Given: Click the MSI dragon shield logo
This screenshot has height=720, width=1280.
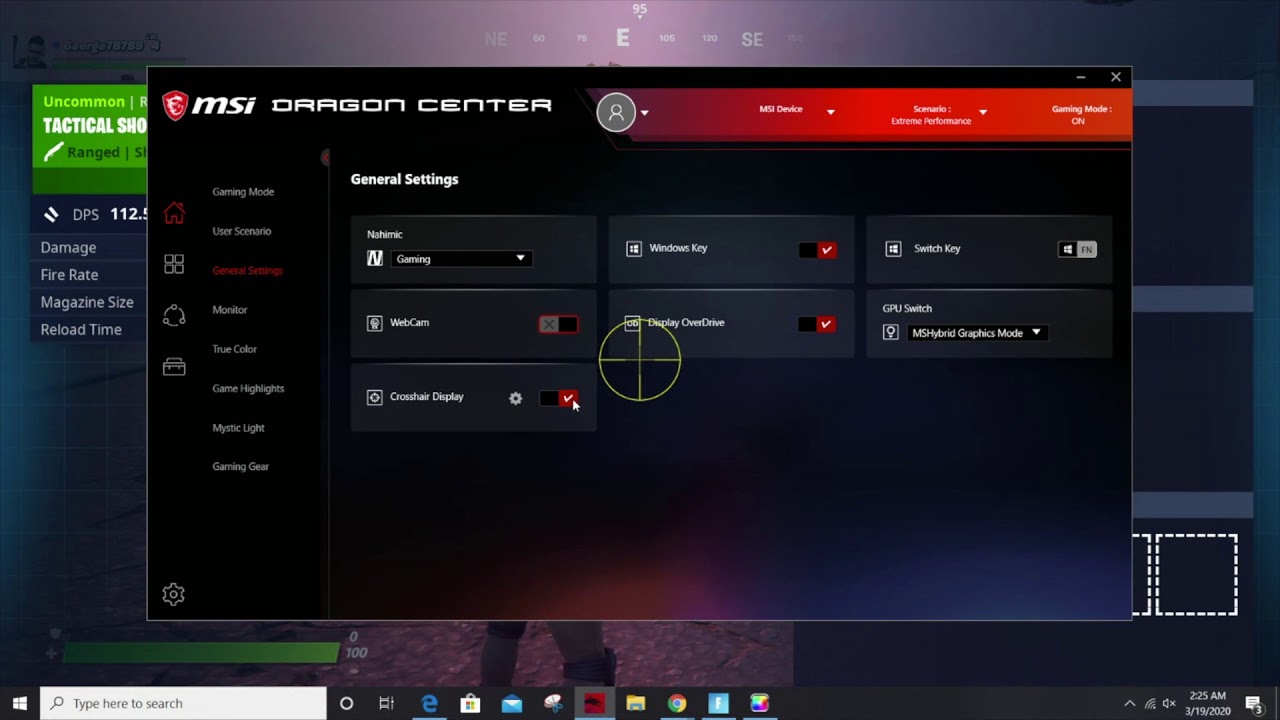Looking at the screenshot, I should point(175,105).
